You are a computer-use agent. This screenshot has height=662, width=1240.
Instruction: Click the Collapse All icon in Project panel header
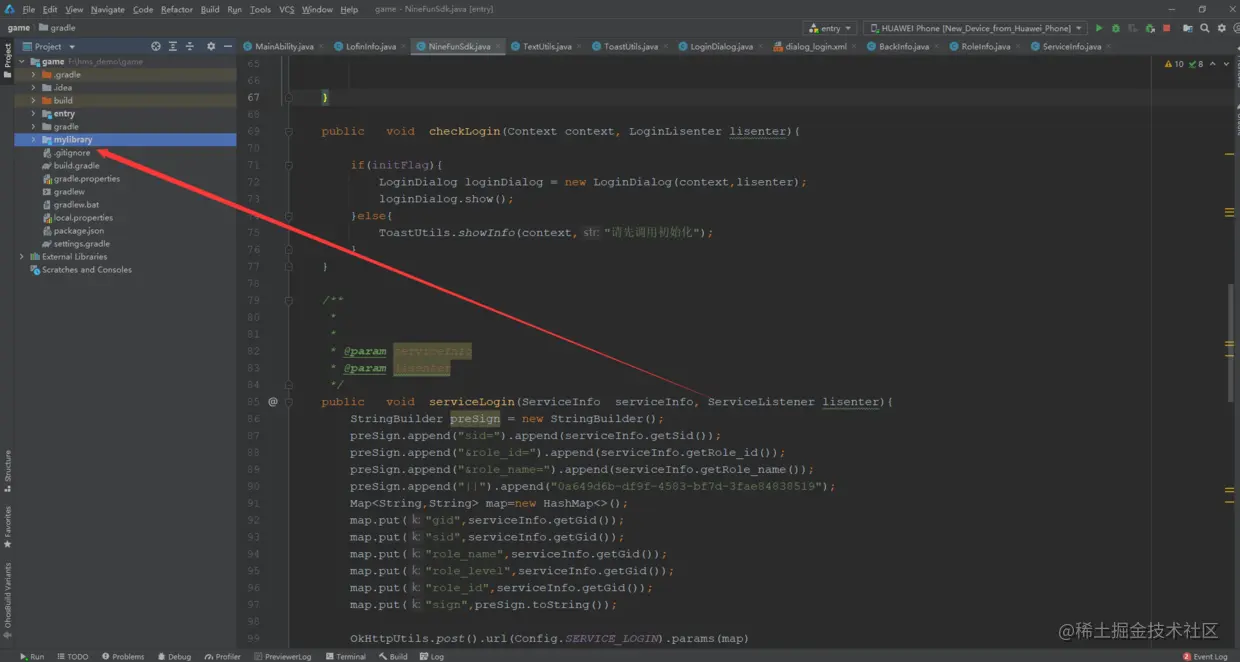190,46
